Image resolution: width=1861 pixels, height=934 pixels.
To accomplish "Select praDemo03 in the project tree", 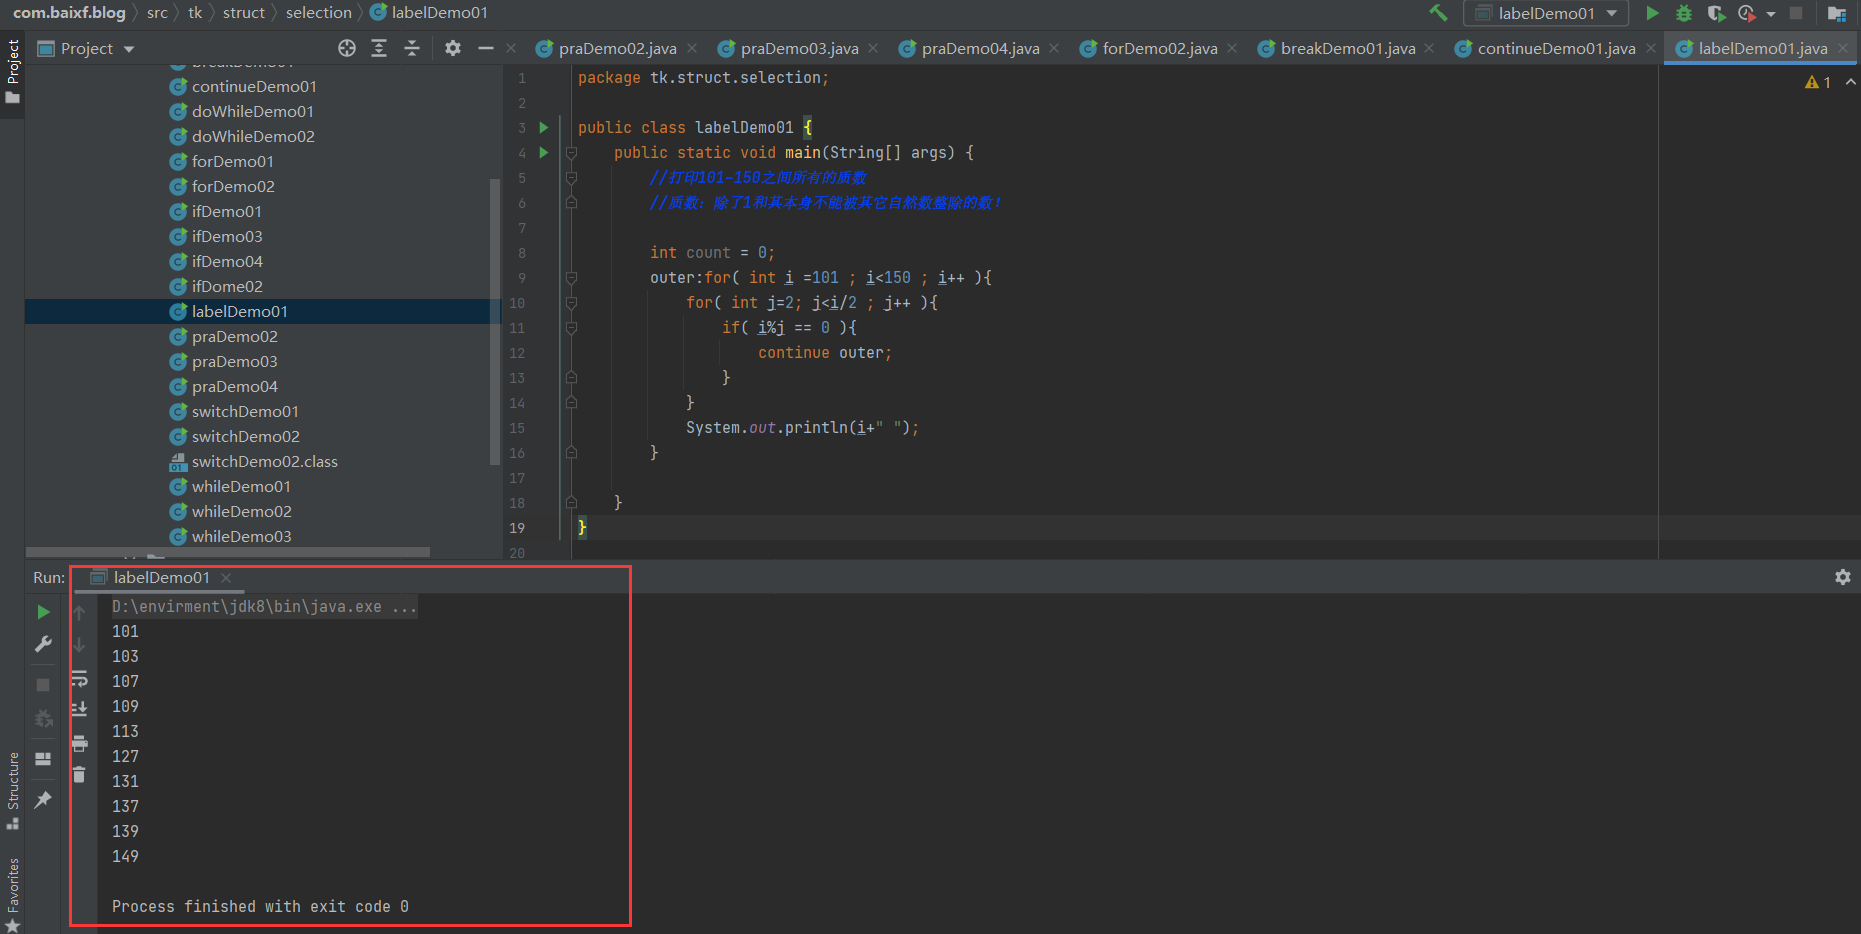I will pyautogui.click(x=234, y=362).
